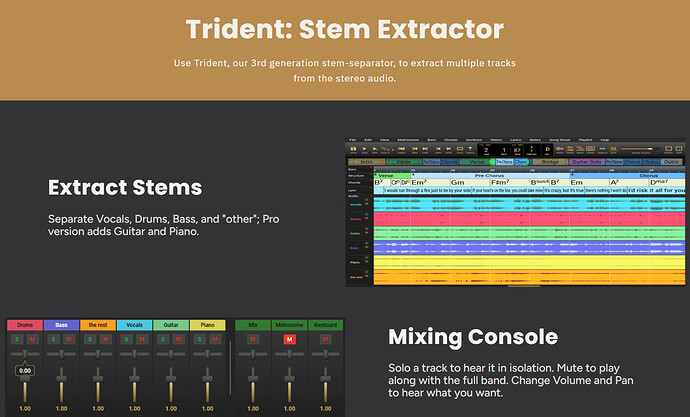Click the Em7 chord cell
The image size is (690, 417).
pyautogui.click(x=431, y=182)
